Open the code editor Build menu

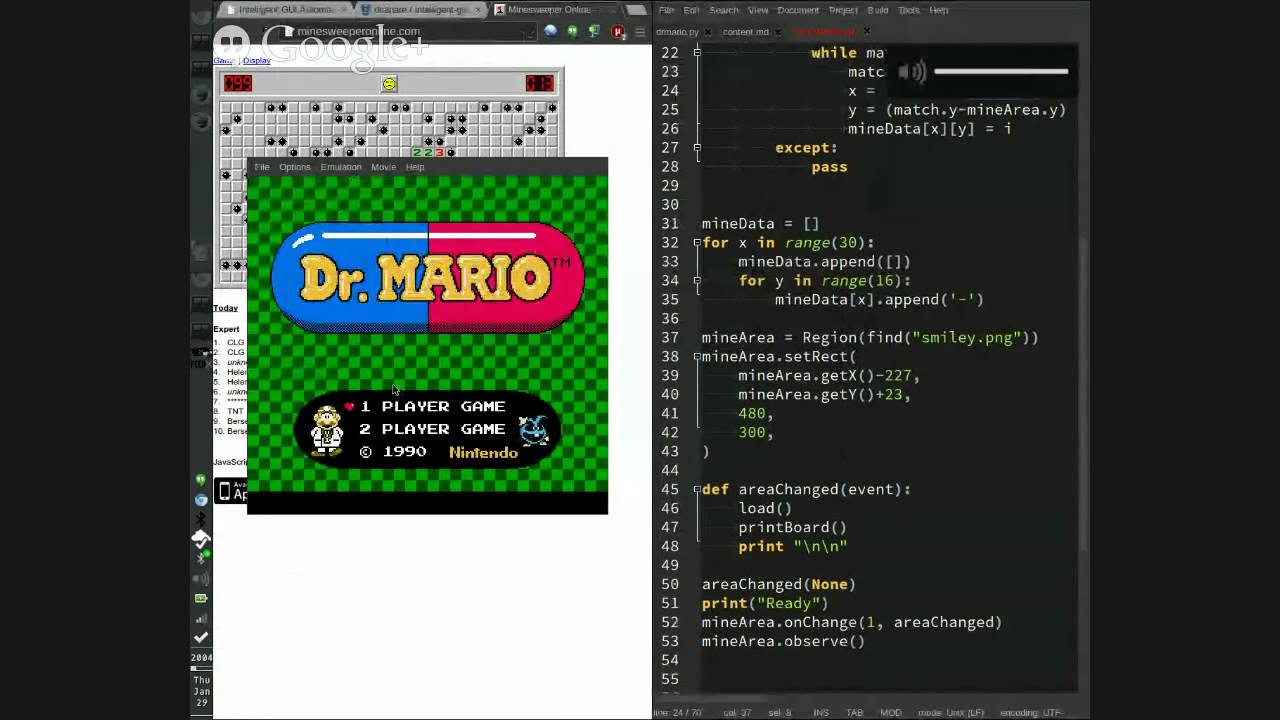878,10
